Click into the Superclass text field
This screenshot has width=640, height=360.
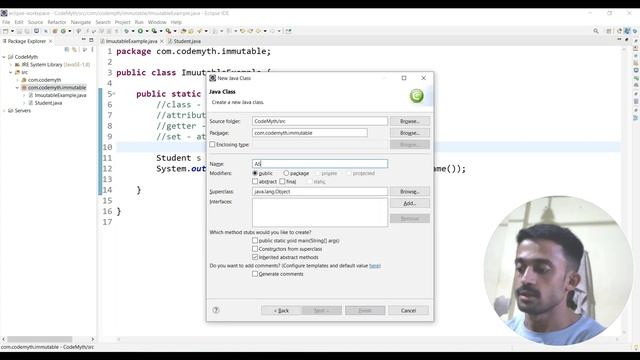320,191
